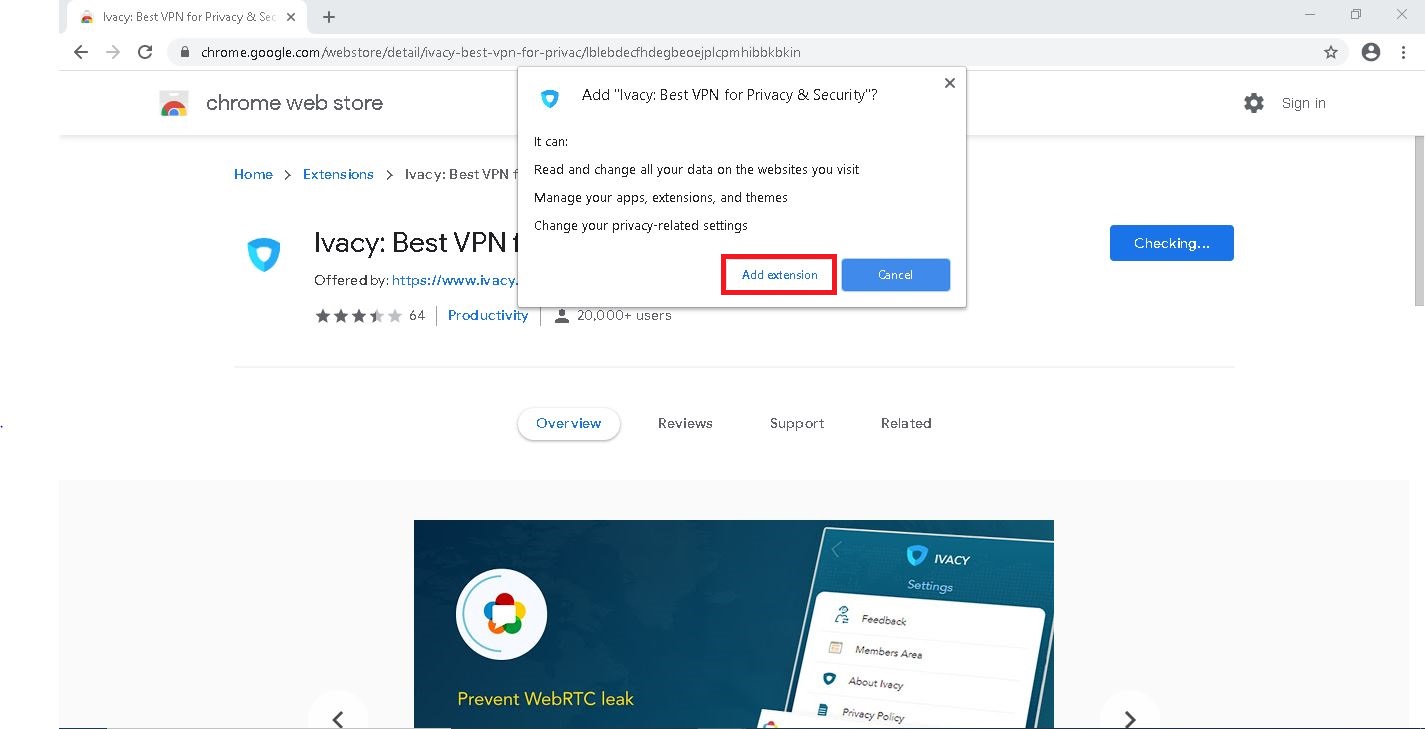Restore the Chrome window with title-bar restore button
The width and height of the screenshot is (1425, 729).
tap(1355, 14)
